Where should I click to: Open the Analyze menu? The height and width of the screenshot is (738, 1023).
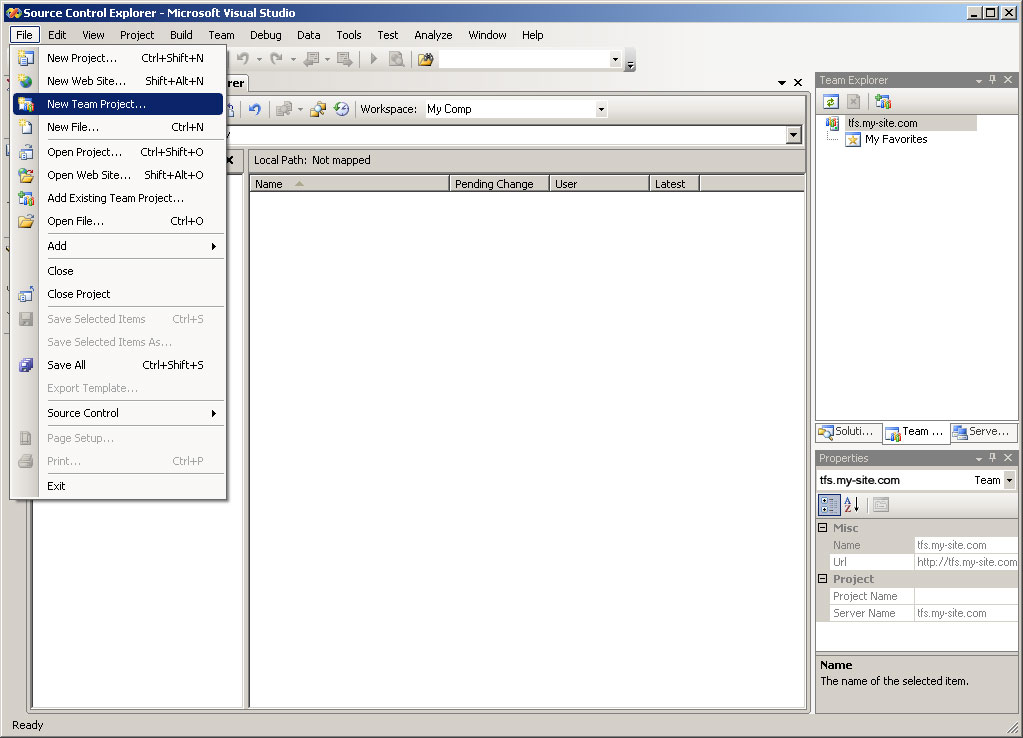pyautogui.click(x=433, y=35)
